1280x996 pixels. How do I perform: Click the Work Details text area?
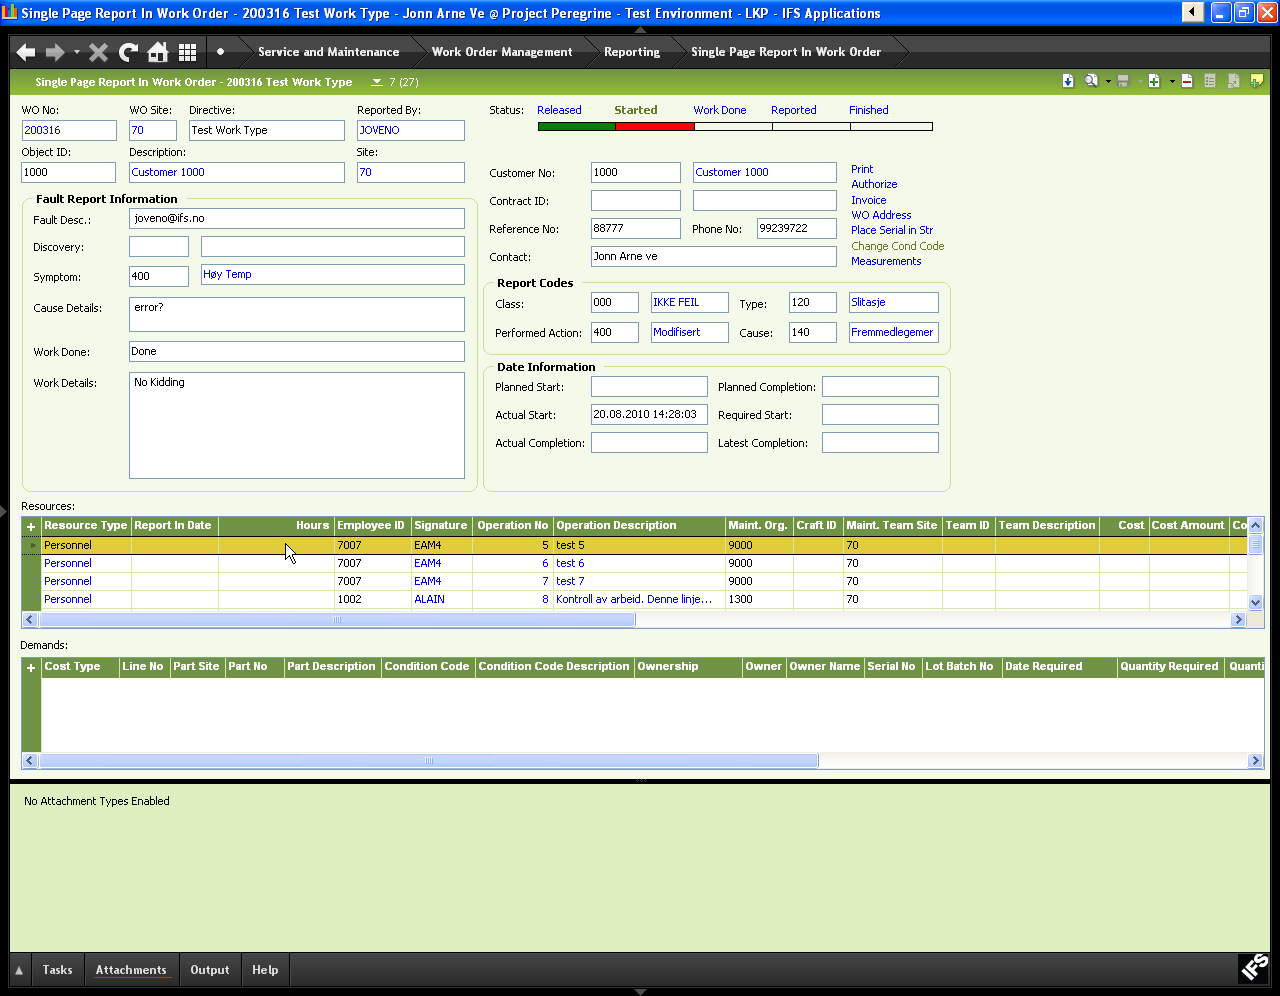tap(297, 425)
